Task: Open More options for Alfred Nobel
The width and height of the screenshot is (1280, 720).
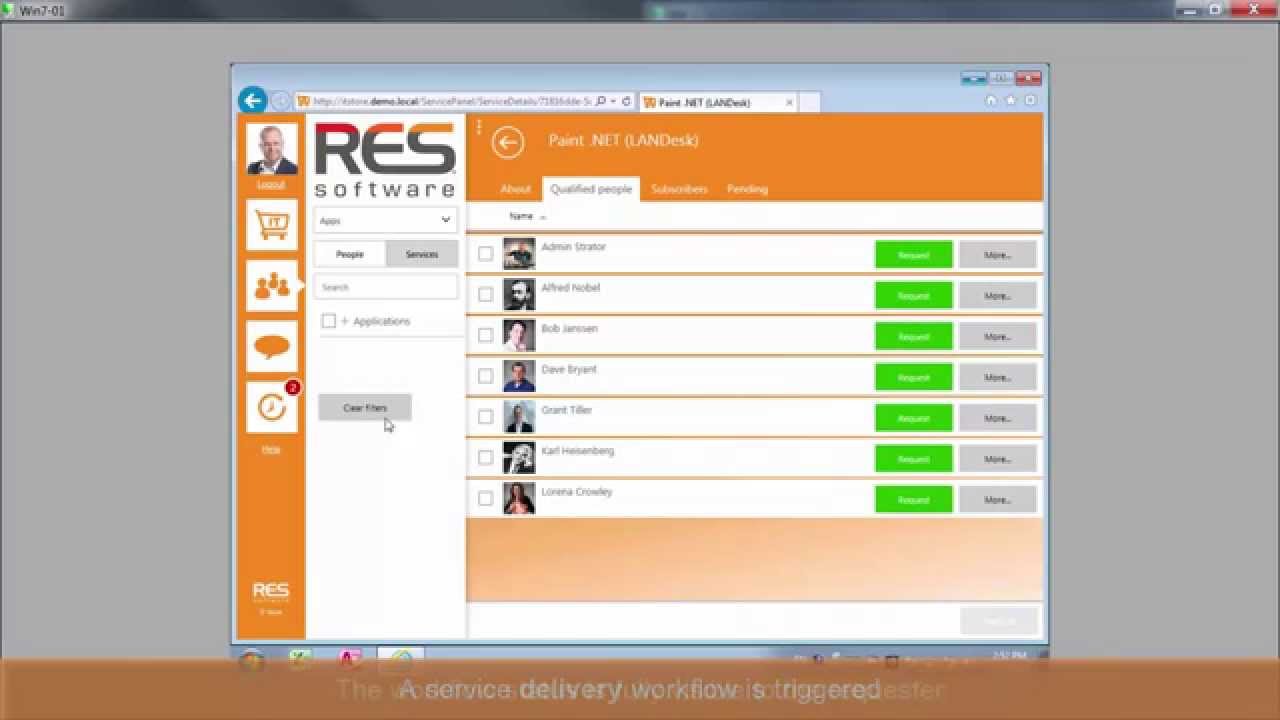Action: (997, 296)
